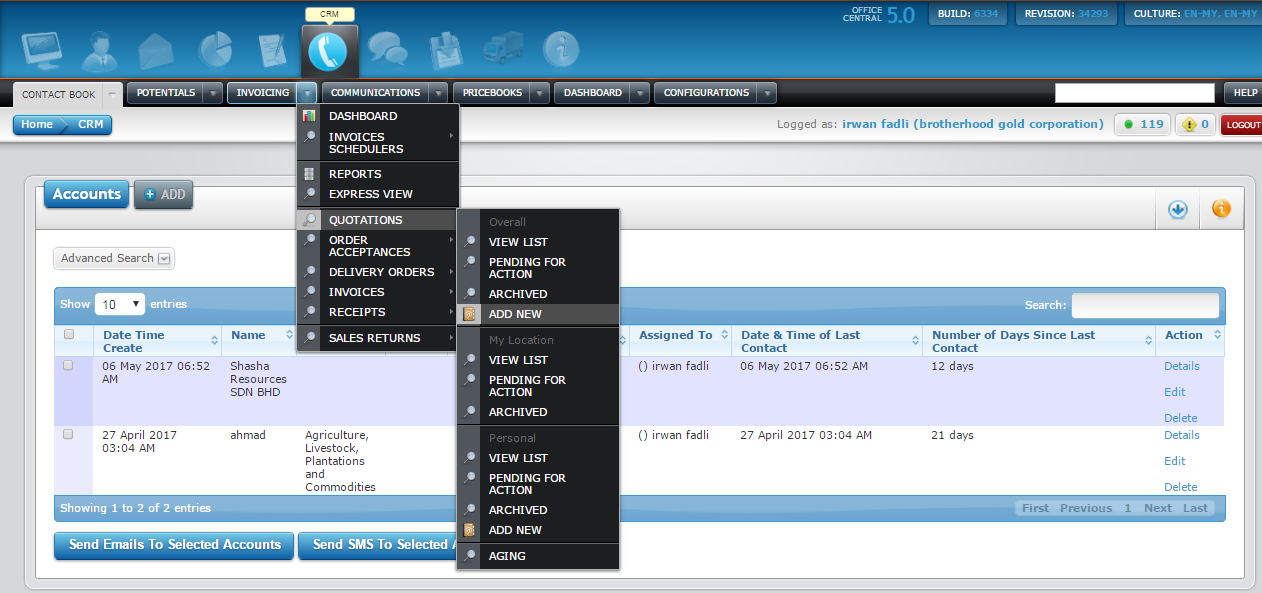Screen dimensions: 1262x593
Task: Click the green dot 119 notification badge
Action: [x=1142, y=124]
